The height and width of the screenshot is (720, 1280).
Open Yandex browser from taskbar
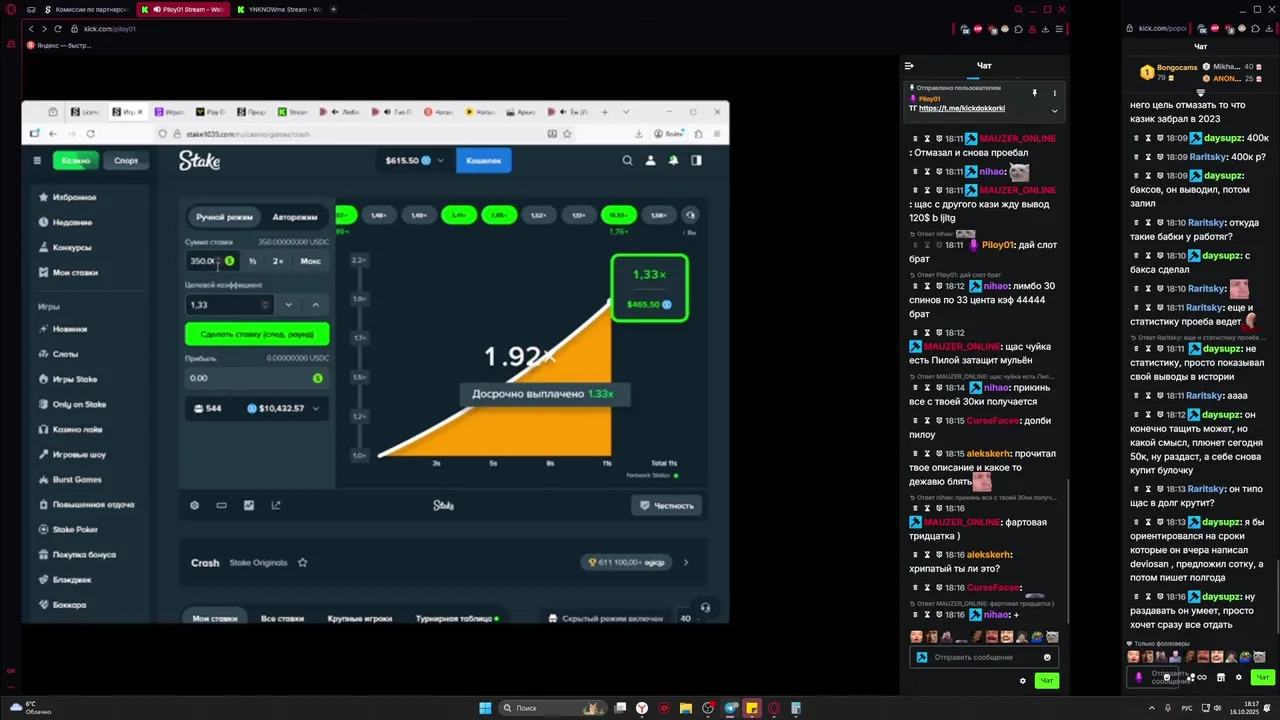[x=642, y=708]
